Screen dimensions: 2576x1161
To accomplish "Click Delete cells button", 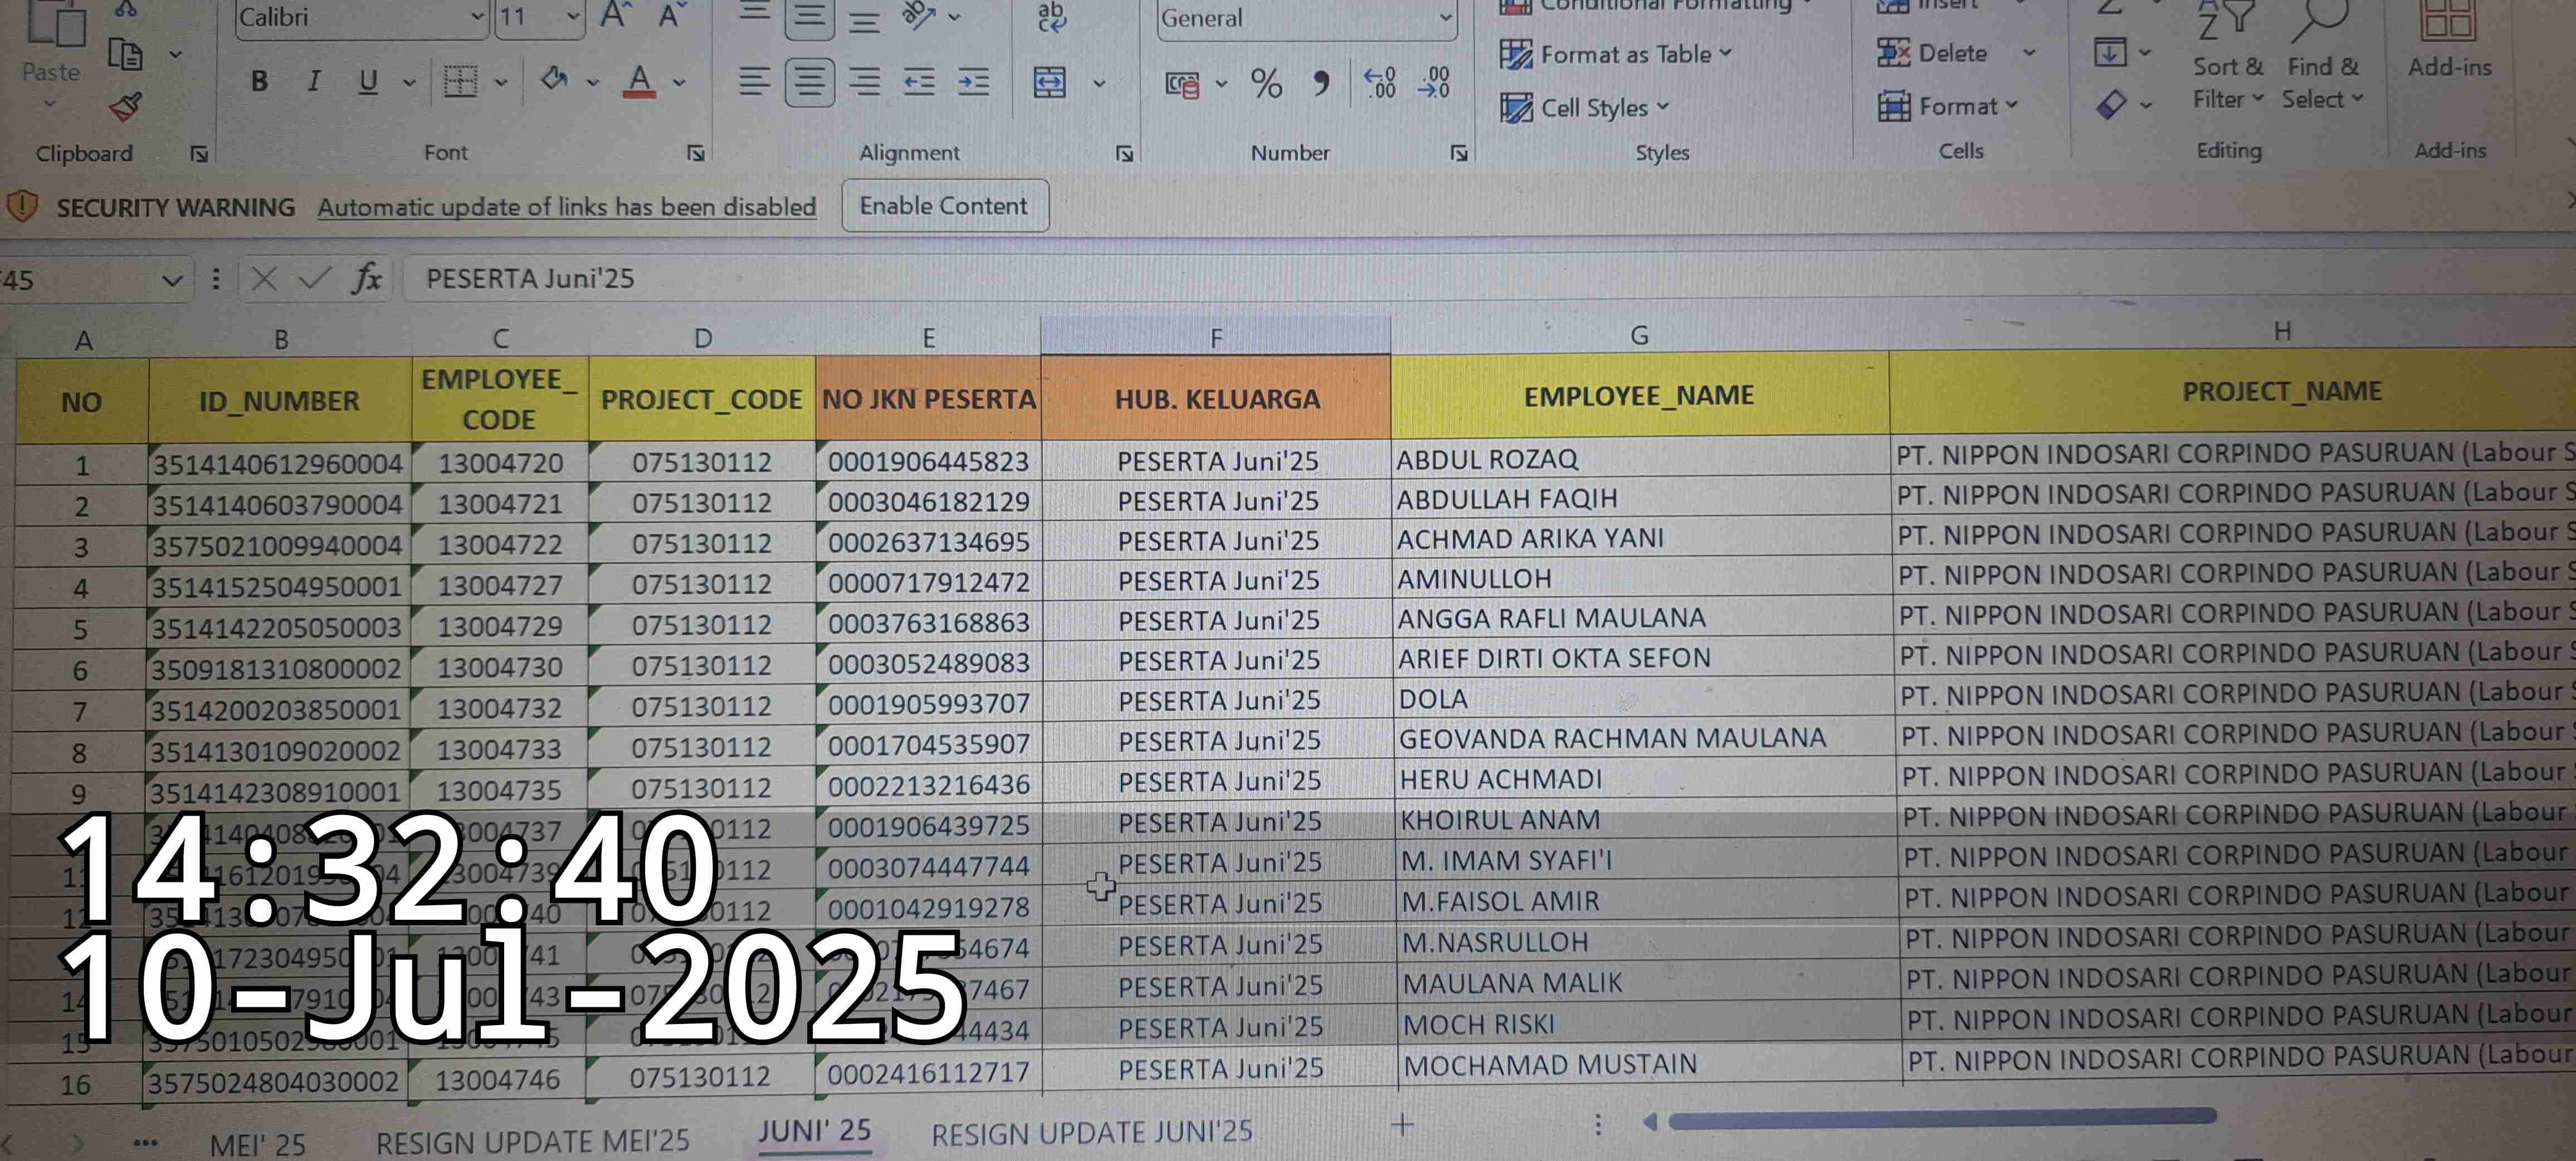I will tap(1932, 52).
